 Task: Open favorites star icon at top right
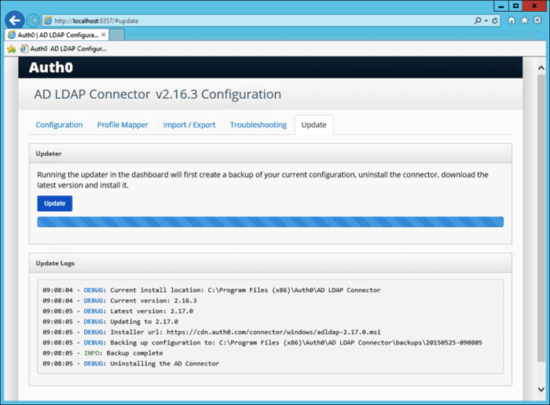[x=524, y=20]
